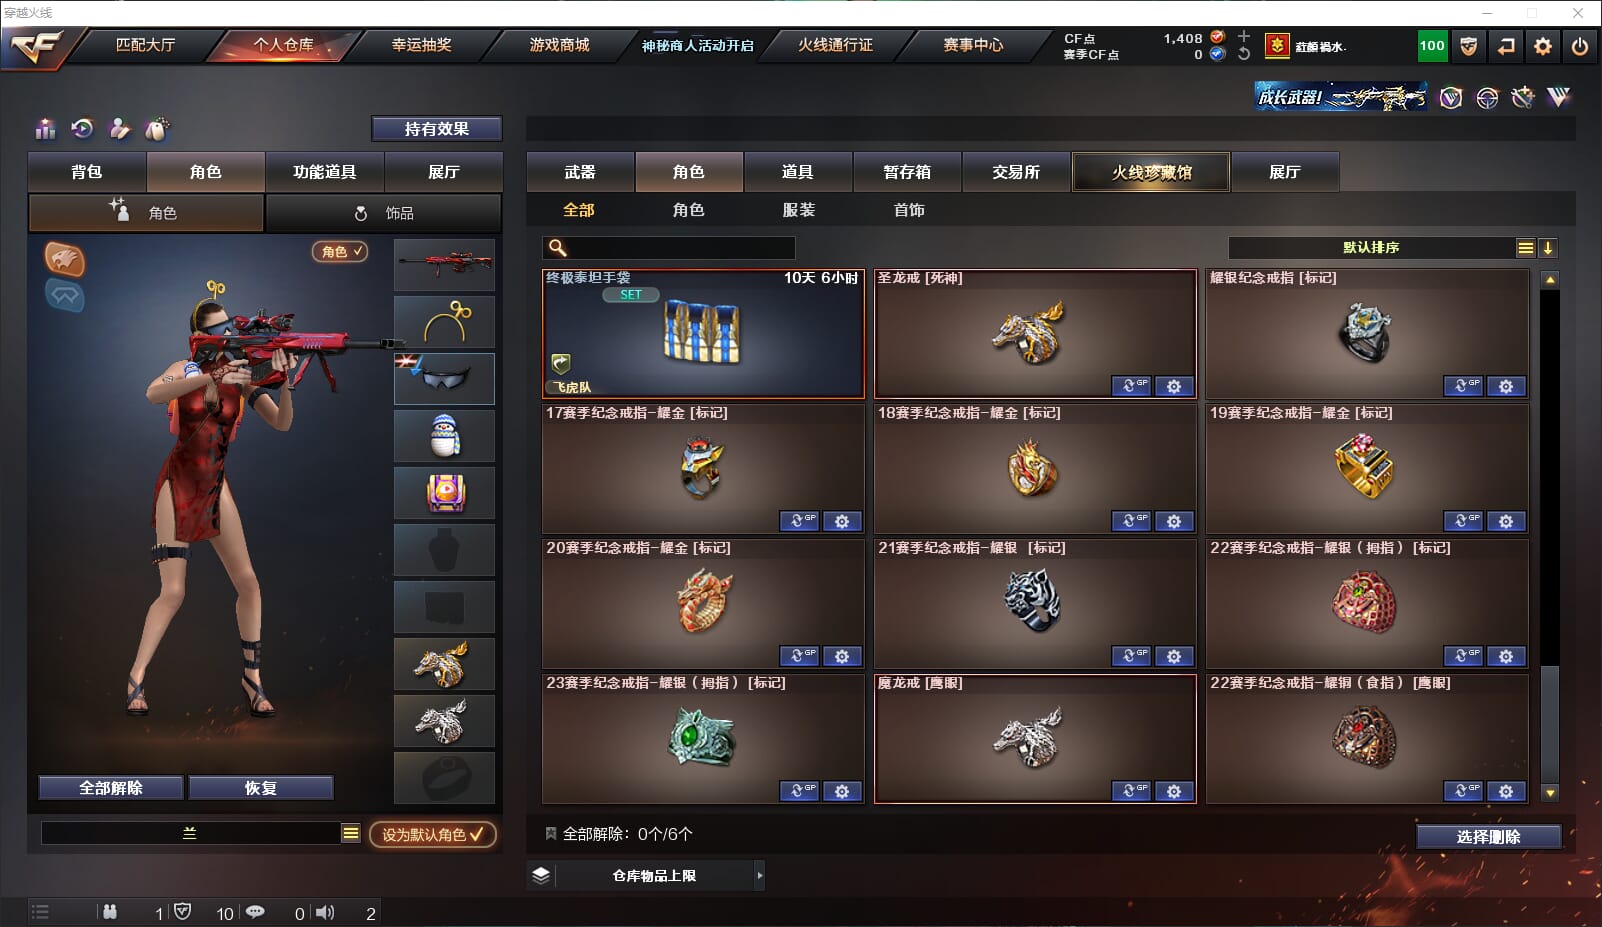
Task: Open the settings gear in top bar
Action: point(1543,46)
